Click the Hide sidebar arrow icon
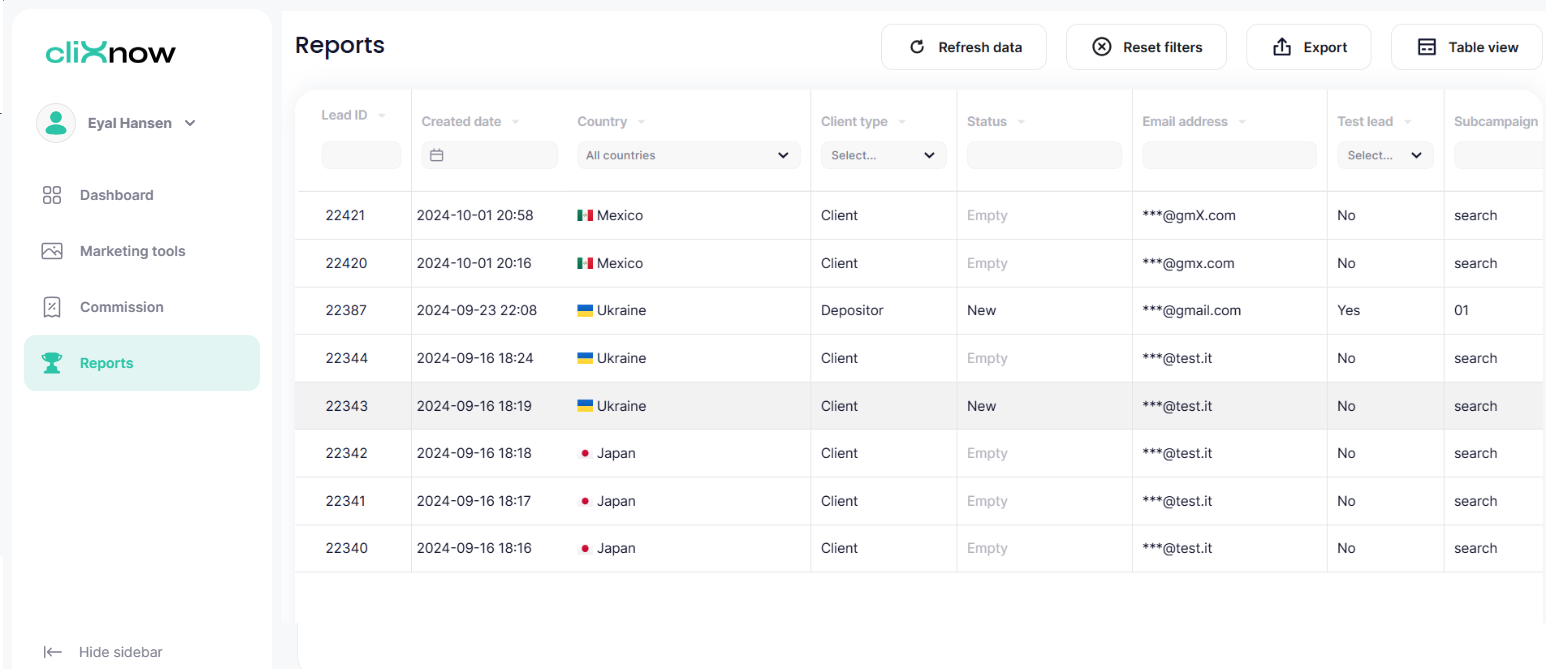 (x=53, y=652)
